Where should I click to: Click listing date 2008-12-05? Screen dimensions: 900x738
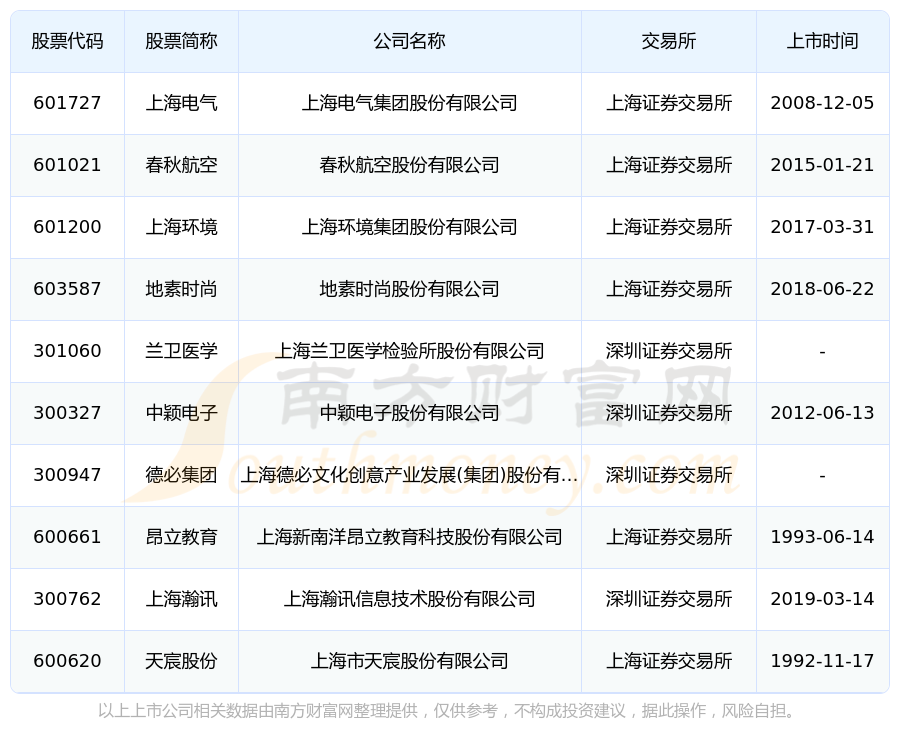(823, 103)
